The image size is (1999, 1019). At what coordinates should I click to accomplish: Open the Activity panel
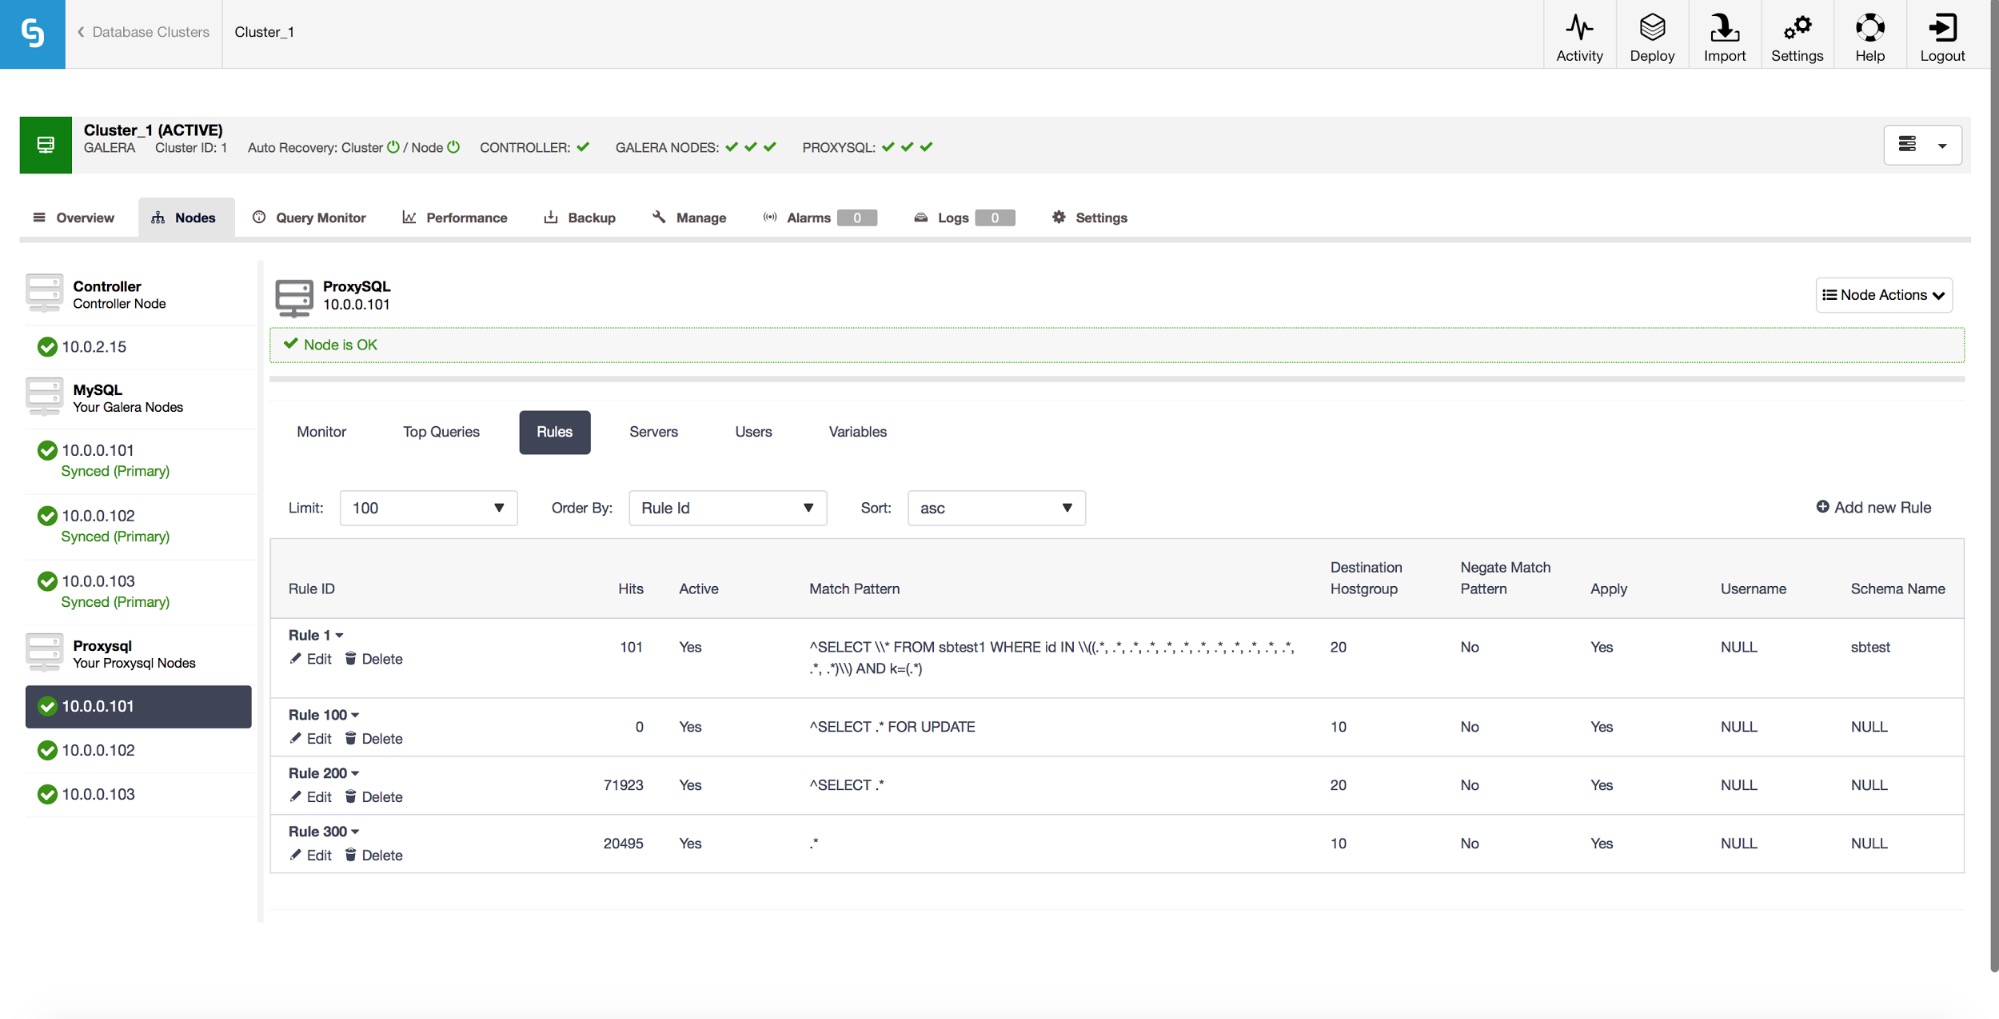(1579, 38)
